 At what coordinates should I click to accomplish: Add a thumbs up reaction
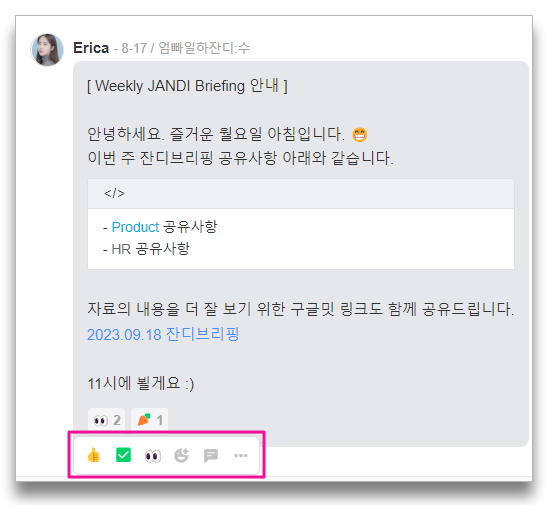tap(93, 455)
